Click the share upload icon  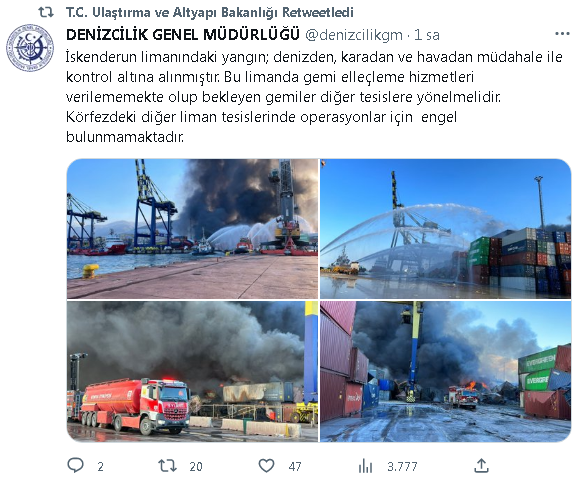coord(481,466)
